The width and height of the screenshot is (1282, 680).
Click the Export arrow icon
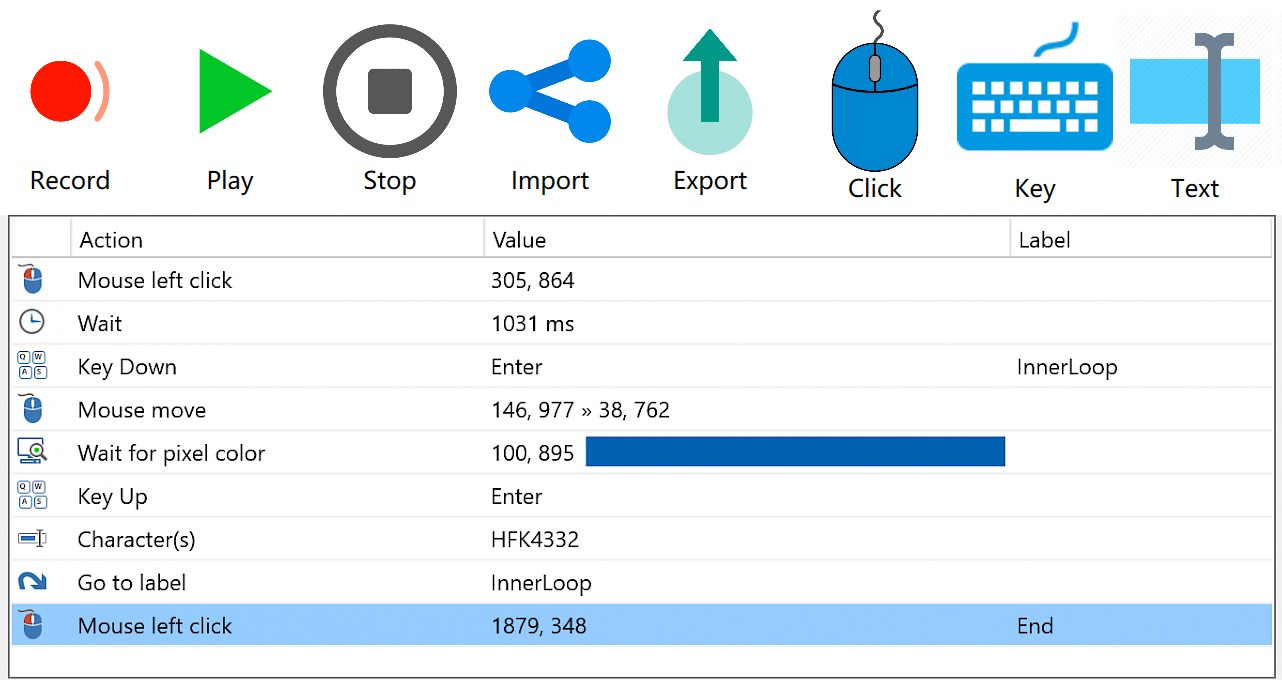pos(710,91)
